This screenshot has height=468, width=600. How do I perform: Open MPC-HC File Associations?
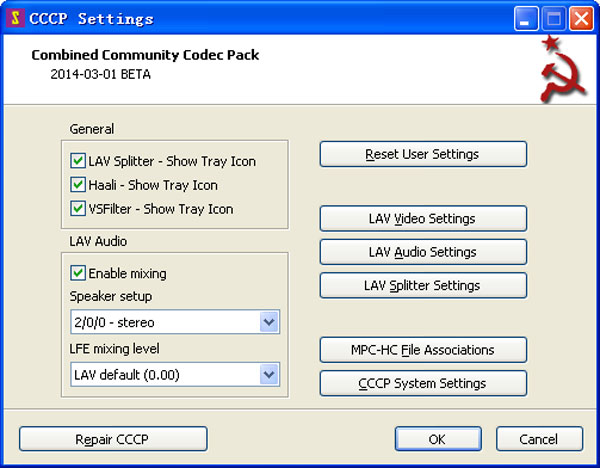tap(423, 350)
